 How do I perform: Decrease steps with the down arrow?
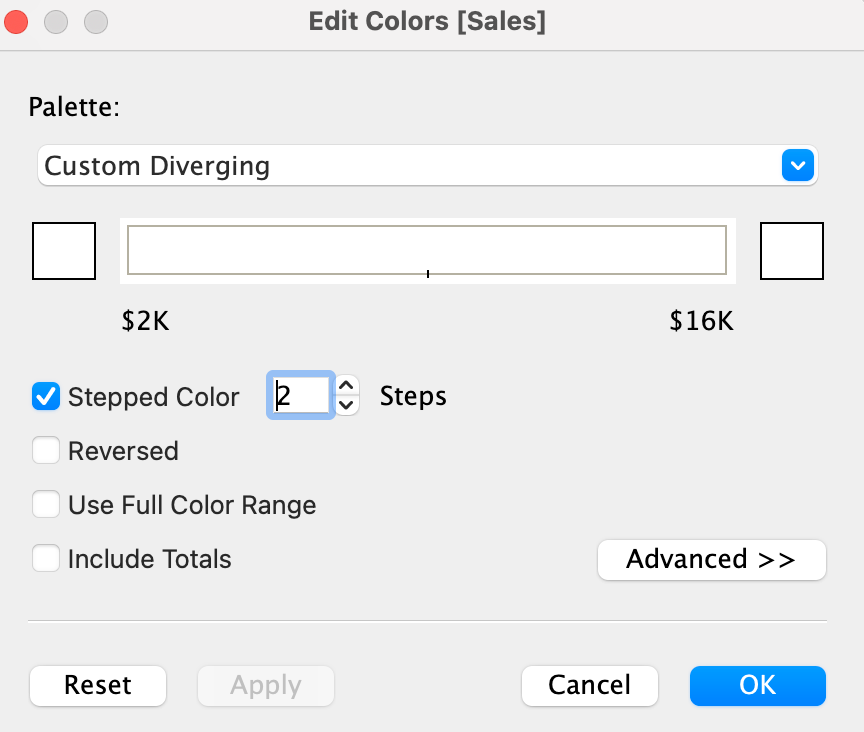click(346, 405)
